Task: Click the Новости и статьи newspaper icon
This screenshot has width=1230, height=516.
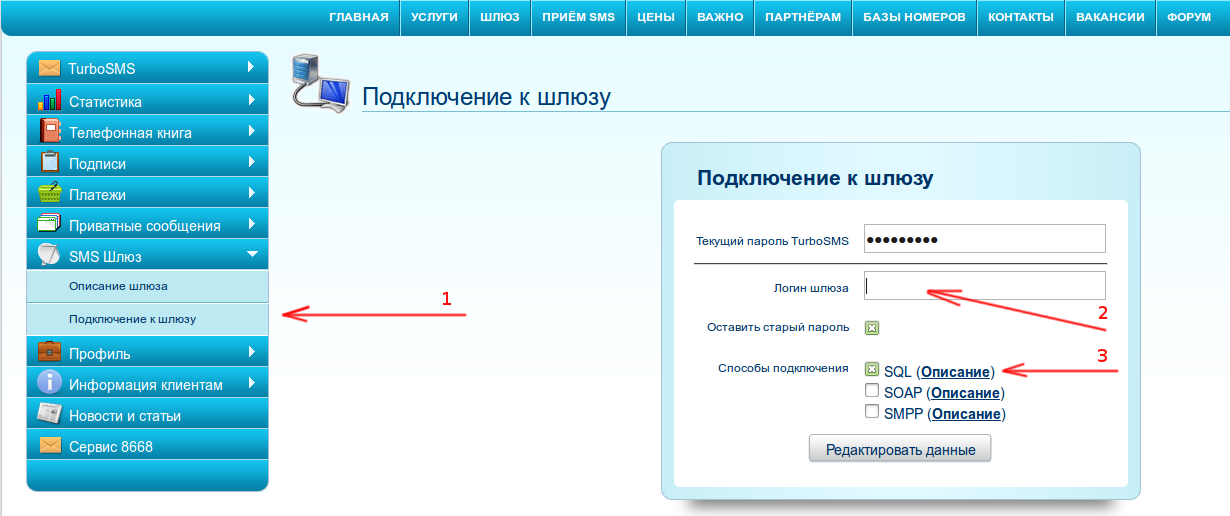Action: [x=49, y=414]
